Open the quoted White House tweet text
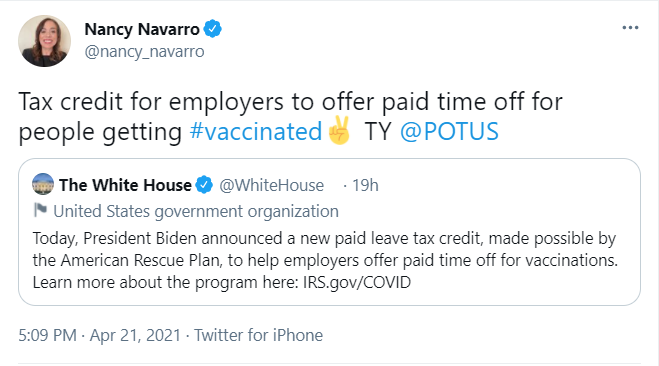Viewport: 659px width, 366px height. (x=325, y=260)
